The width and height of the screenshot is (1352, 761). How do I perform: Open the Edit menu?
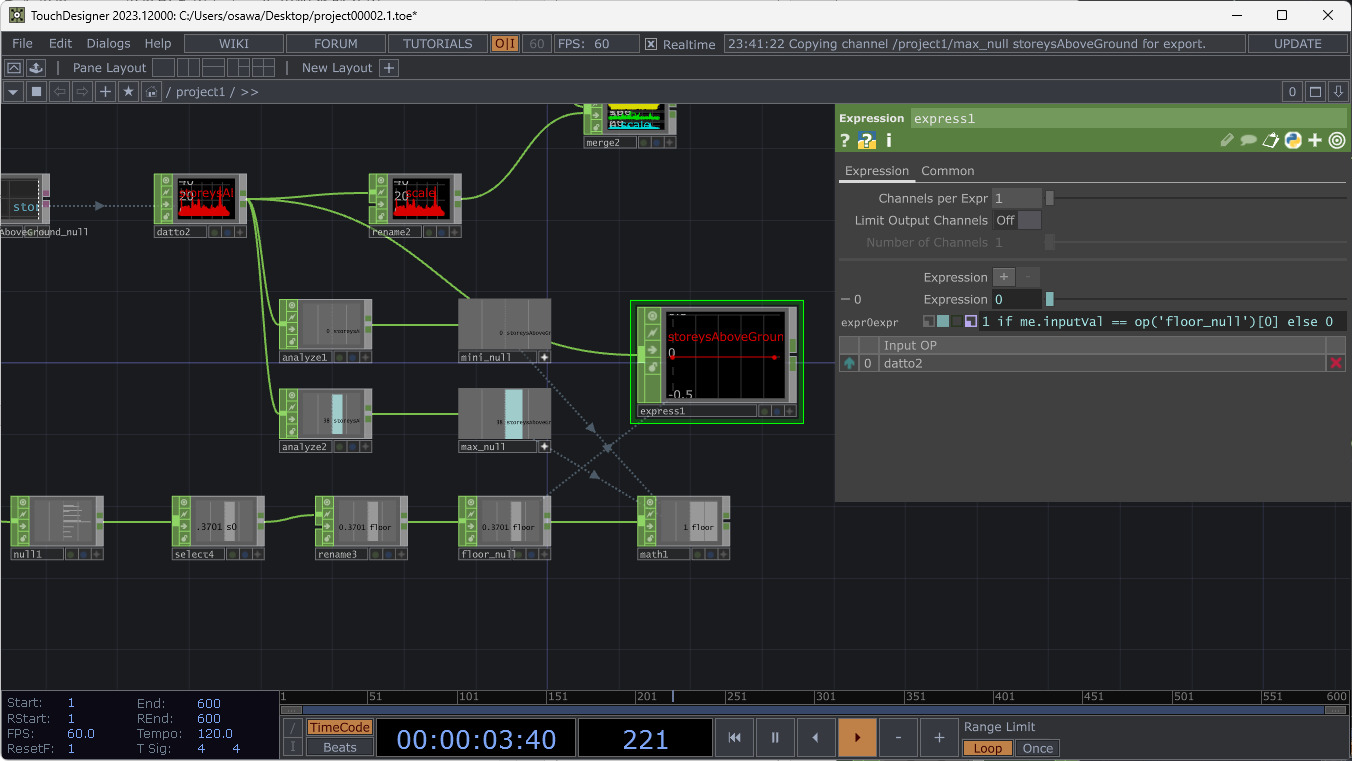(x=61, y=44)
